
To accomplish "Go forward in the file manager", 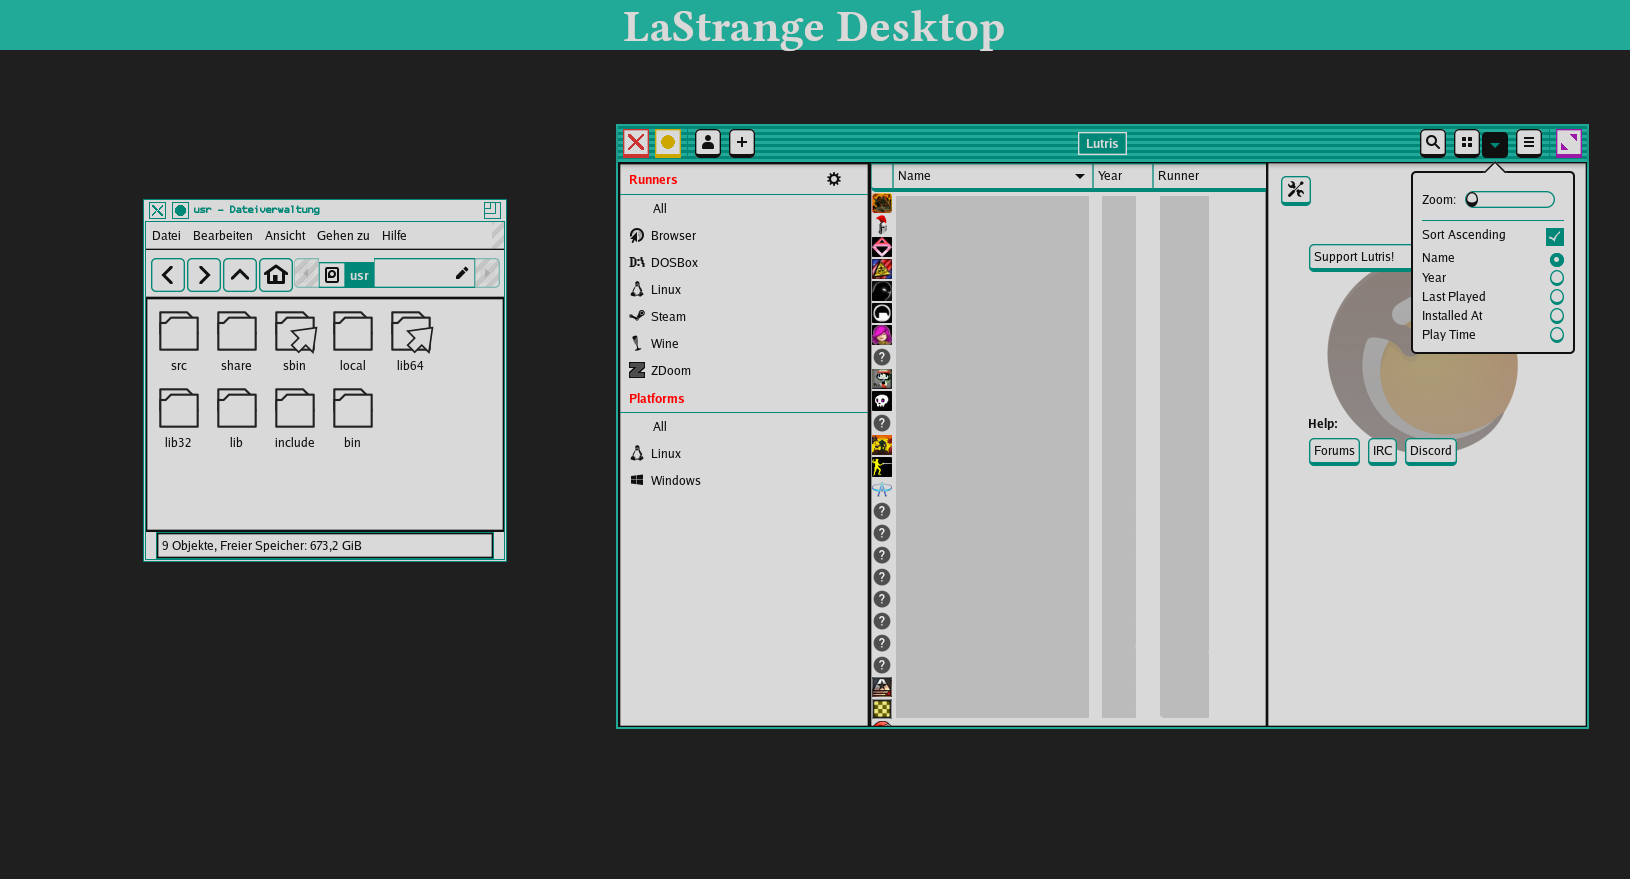I will (204, 275).
